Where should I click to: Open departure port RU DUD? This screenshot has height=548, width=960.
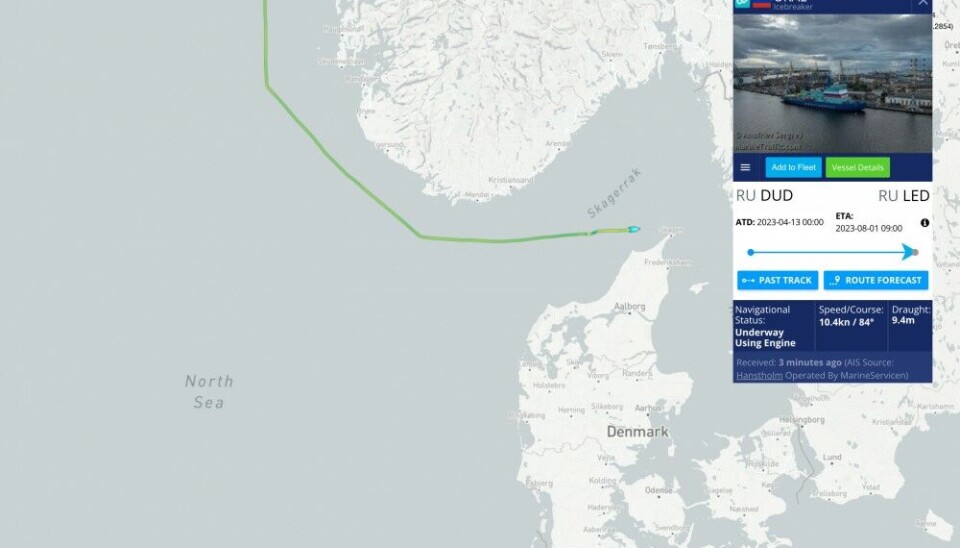coord(764,195)
